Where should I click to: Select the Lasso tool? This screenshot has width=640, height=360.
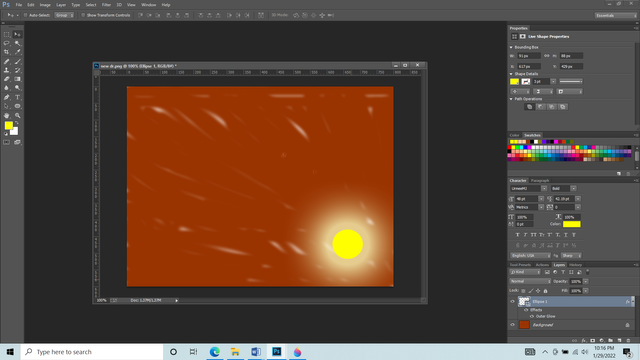7,43
